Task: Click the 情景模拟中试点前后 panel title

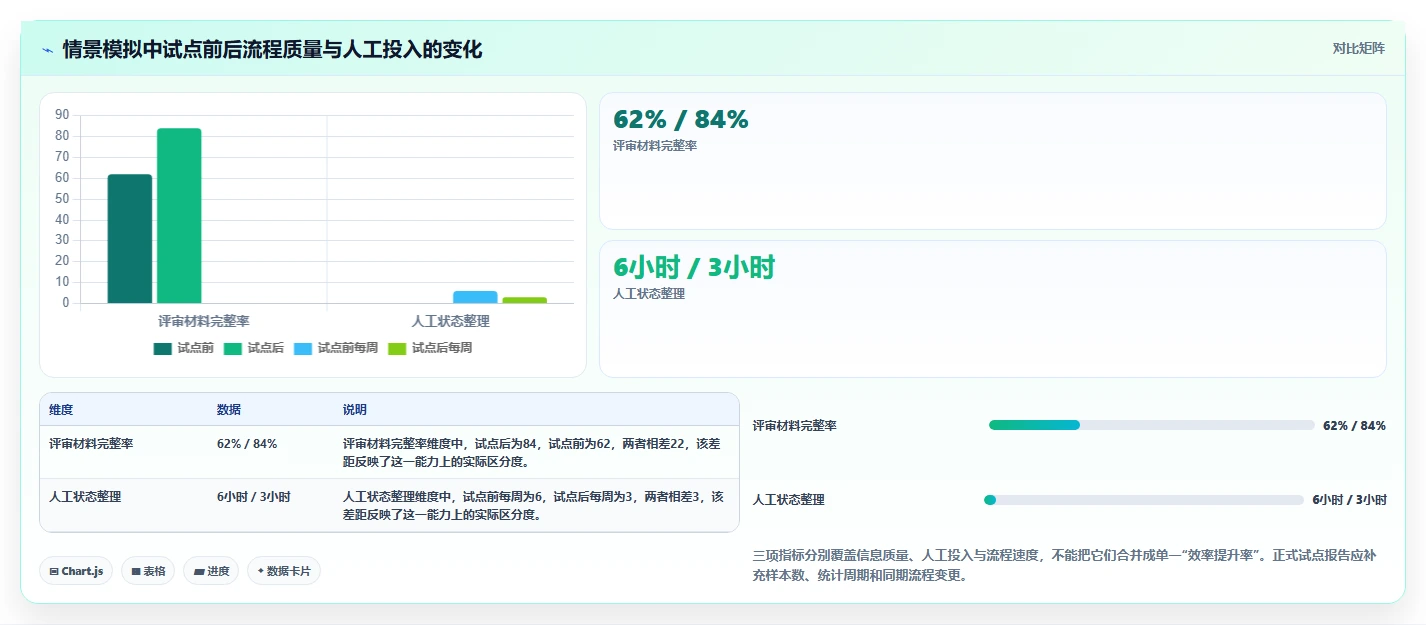Action: (272, 50)
